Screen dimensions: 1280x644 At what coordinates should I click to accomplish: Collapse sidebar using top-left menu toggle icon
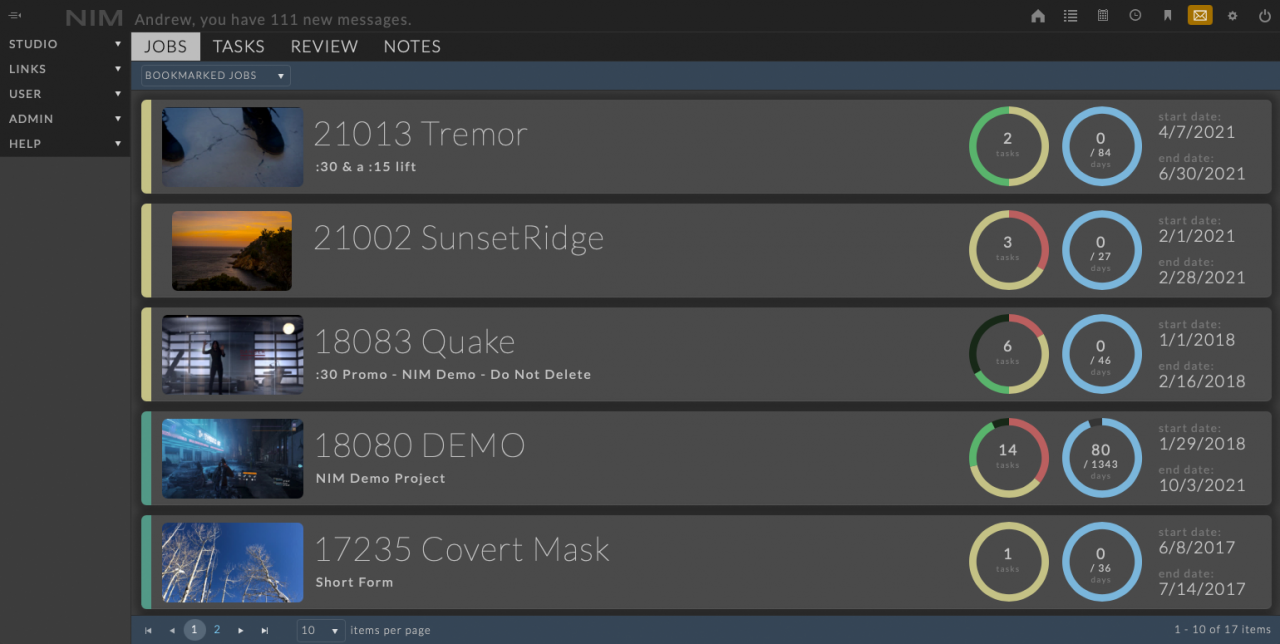[x=15, y=16]
